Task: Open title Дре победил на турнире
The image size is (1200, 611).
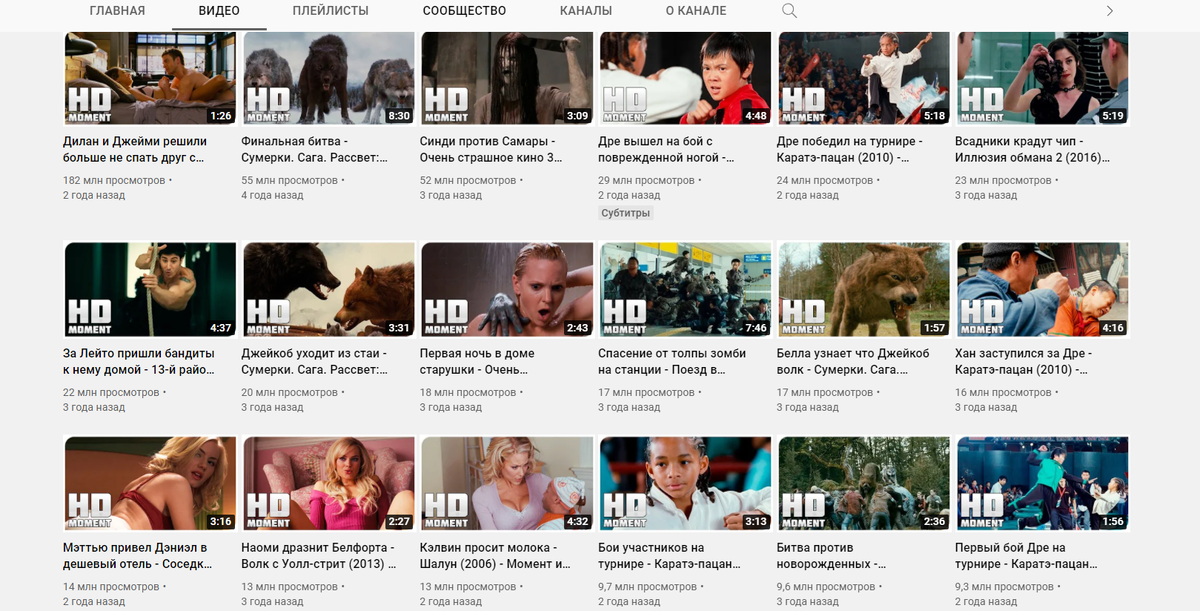Action: [850, 150]
